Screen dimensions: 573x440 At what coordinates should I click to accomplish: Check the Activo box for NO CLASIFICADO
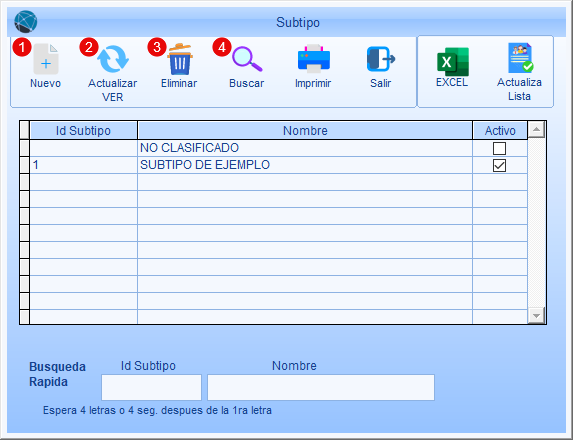[x=499, y=148]
